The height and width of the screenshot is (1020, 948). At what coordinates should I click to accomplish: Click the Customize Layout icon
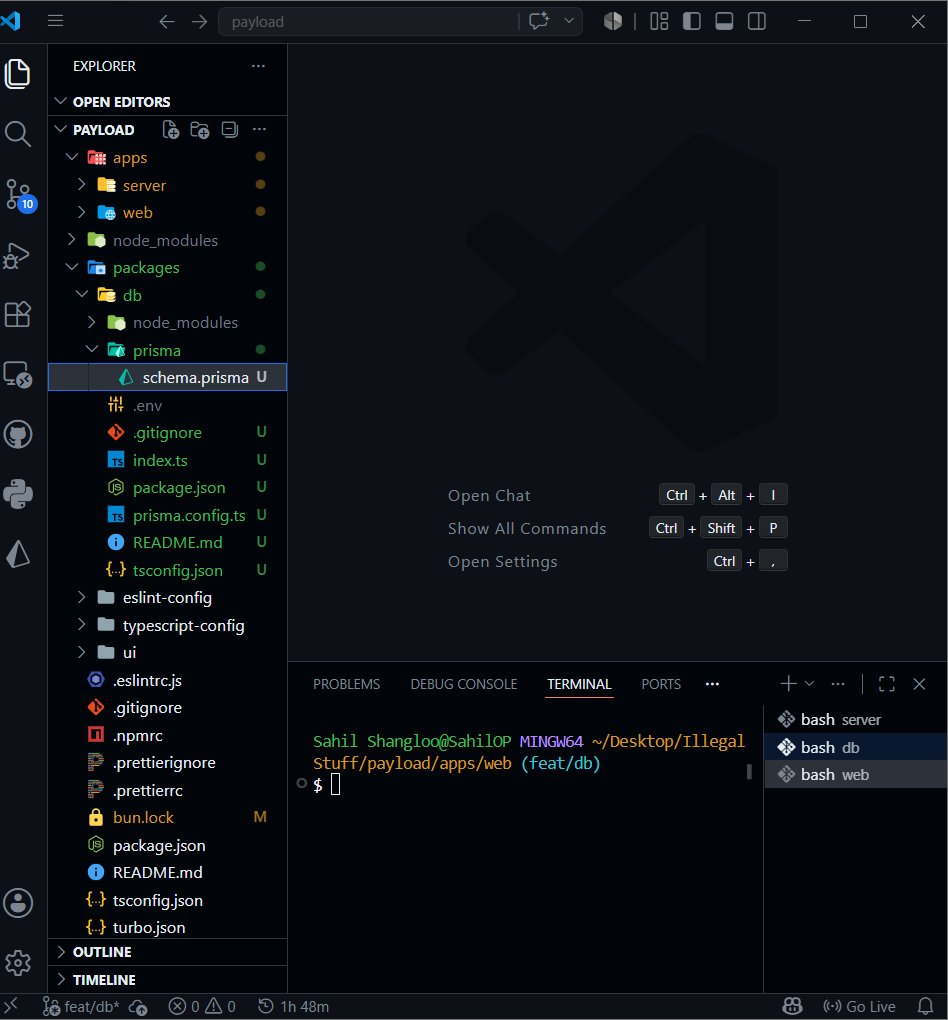[x=659, y=21]
